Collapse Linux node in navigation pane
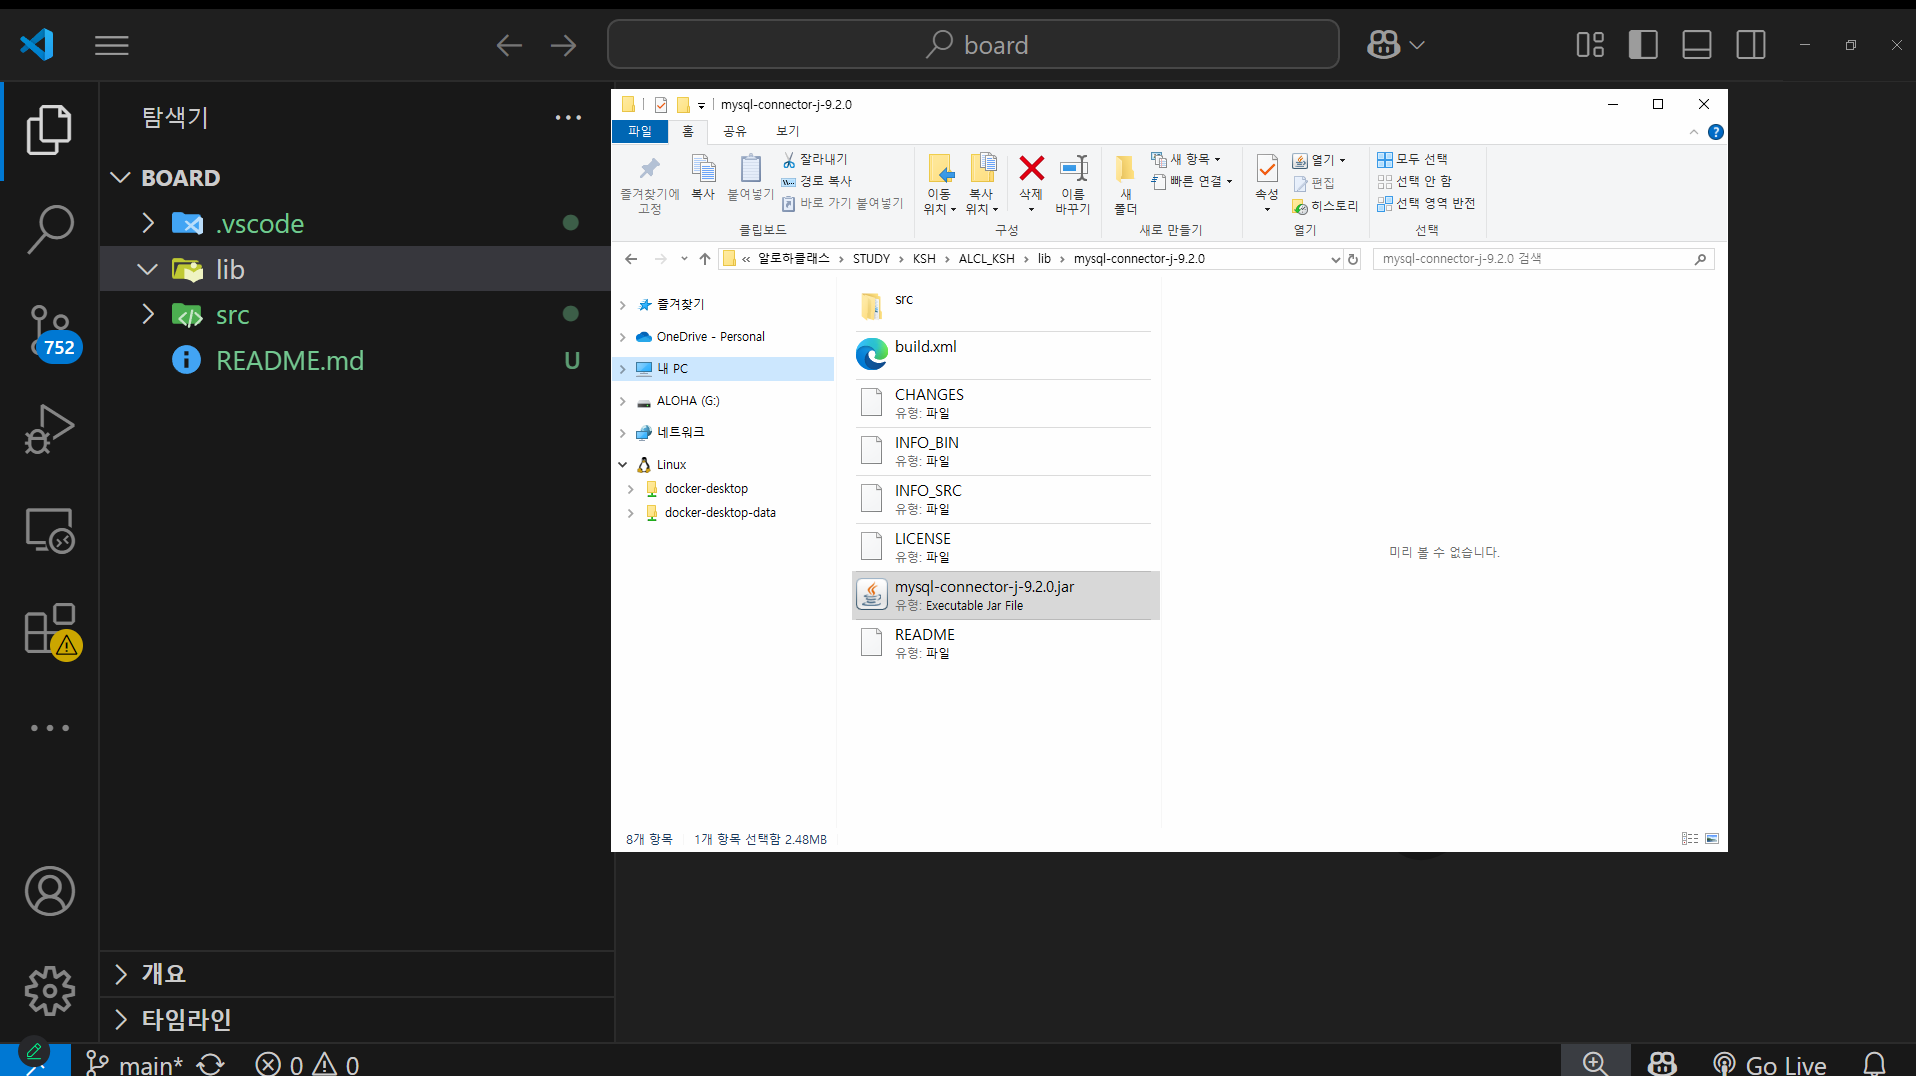This screenshot has width=1916, height=1076. (623, 465)
